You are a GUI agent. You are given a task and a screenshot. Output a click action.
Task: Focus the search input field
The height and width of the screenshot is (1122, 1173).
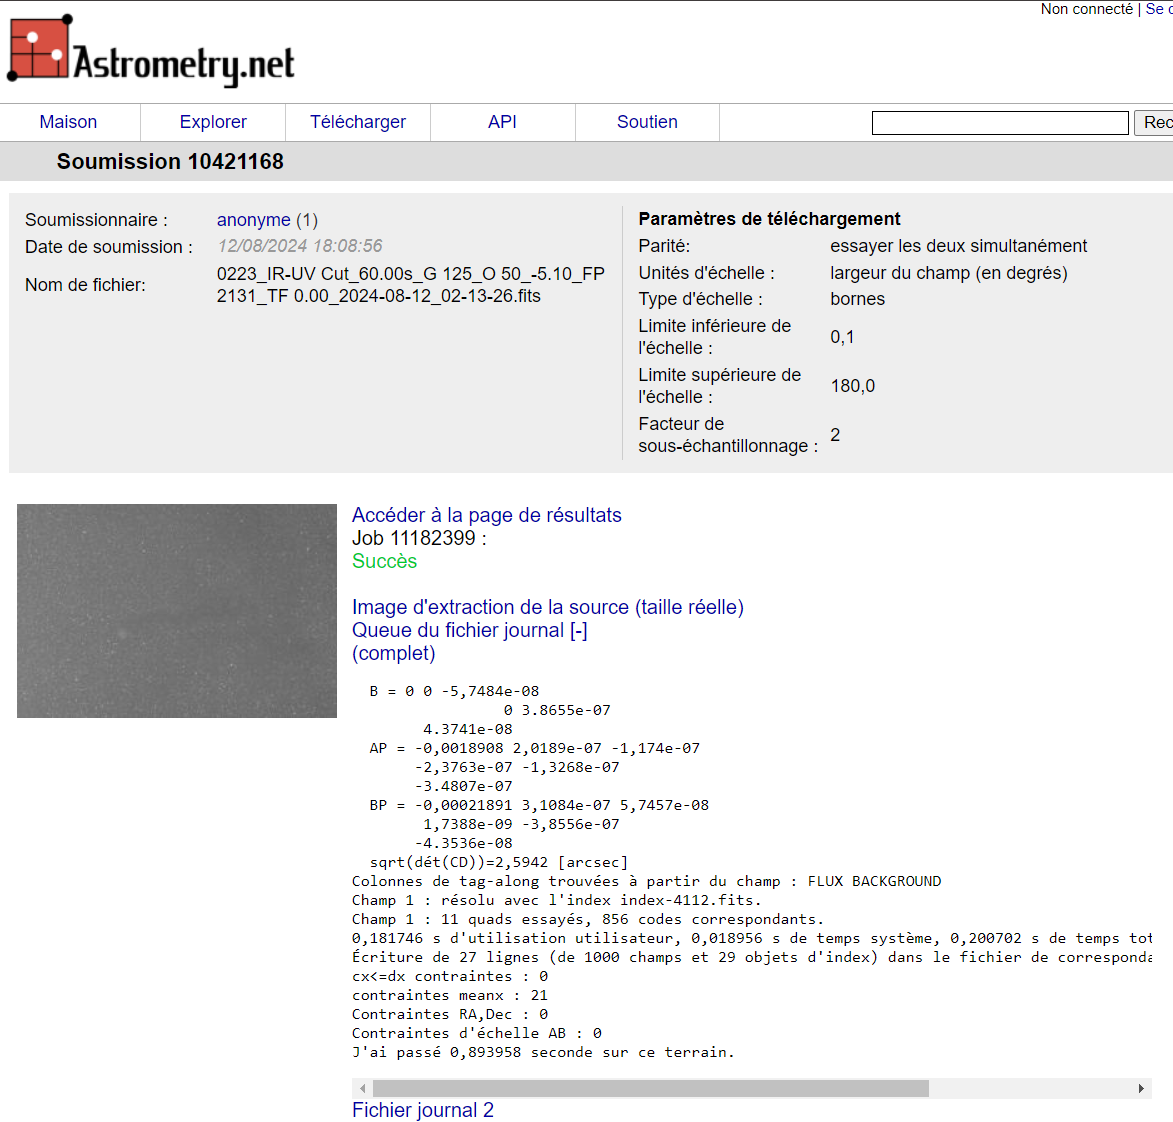pos(1000,123)
